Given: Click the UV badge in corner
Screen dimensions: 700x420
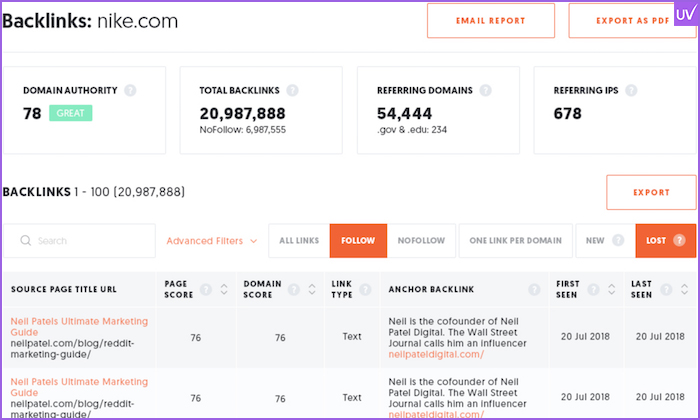Looking at the screenshot, I should point(685,14).
